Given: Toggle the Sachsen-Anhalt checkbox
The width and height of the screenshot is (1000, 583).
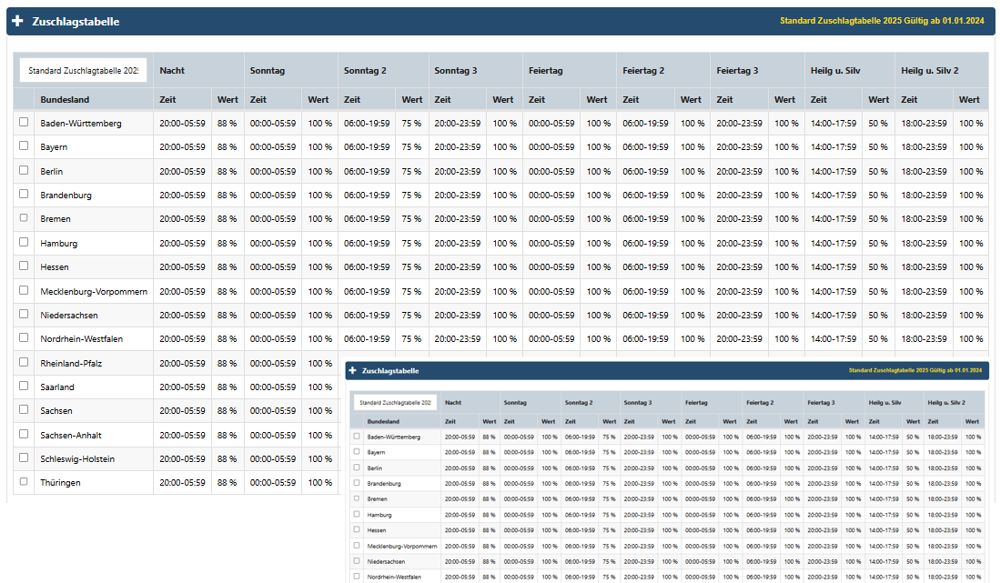Looking at the screenshot, I should pos(24,434).
